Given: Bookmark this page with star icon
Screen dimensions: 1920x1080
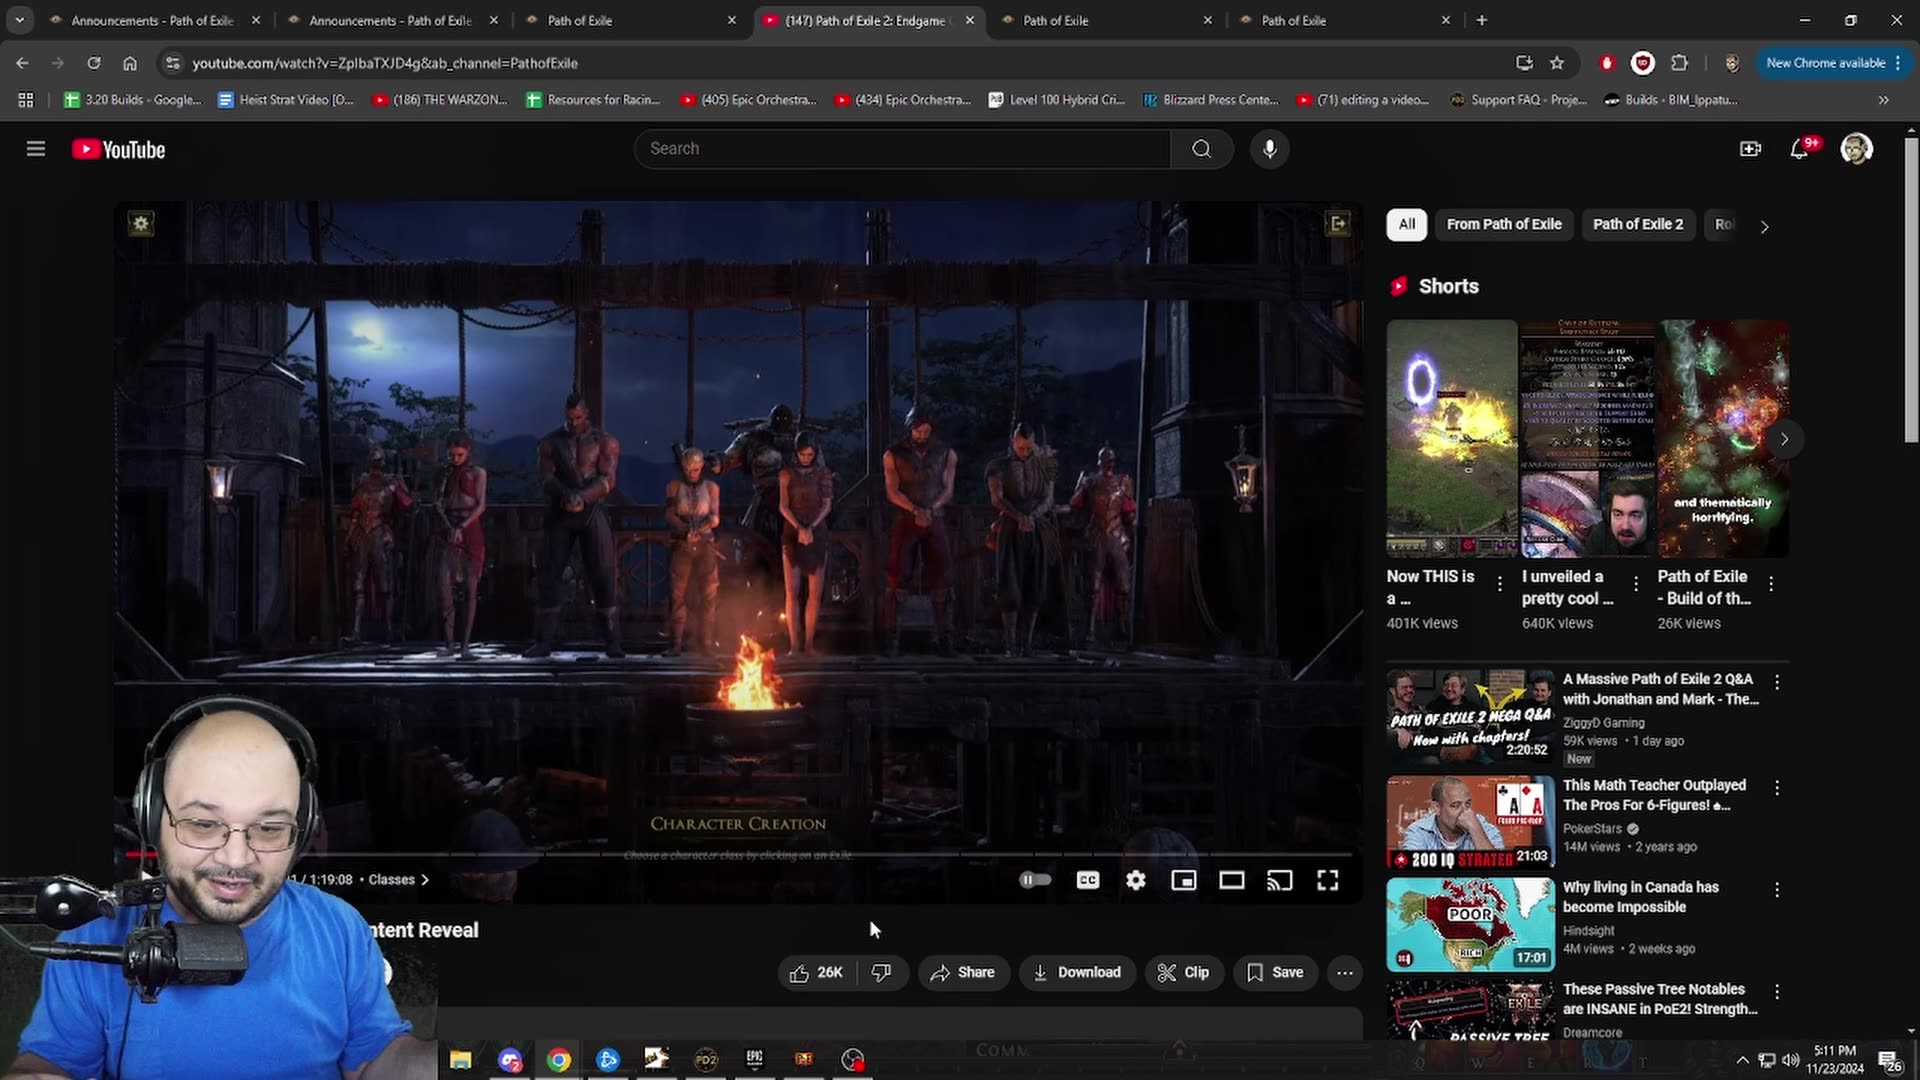Looking at the screenshot, I should coord(1557,63).
